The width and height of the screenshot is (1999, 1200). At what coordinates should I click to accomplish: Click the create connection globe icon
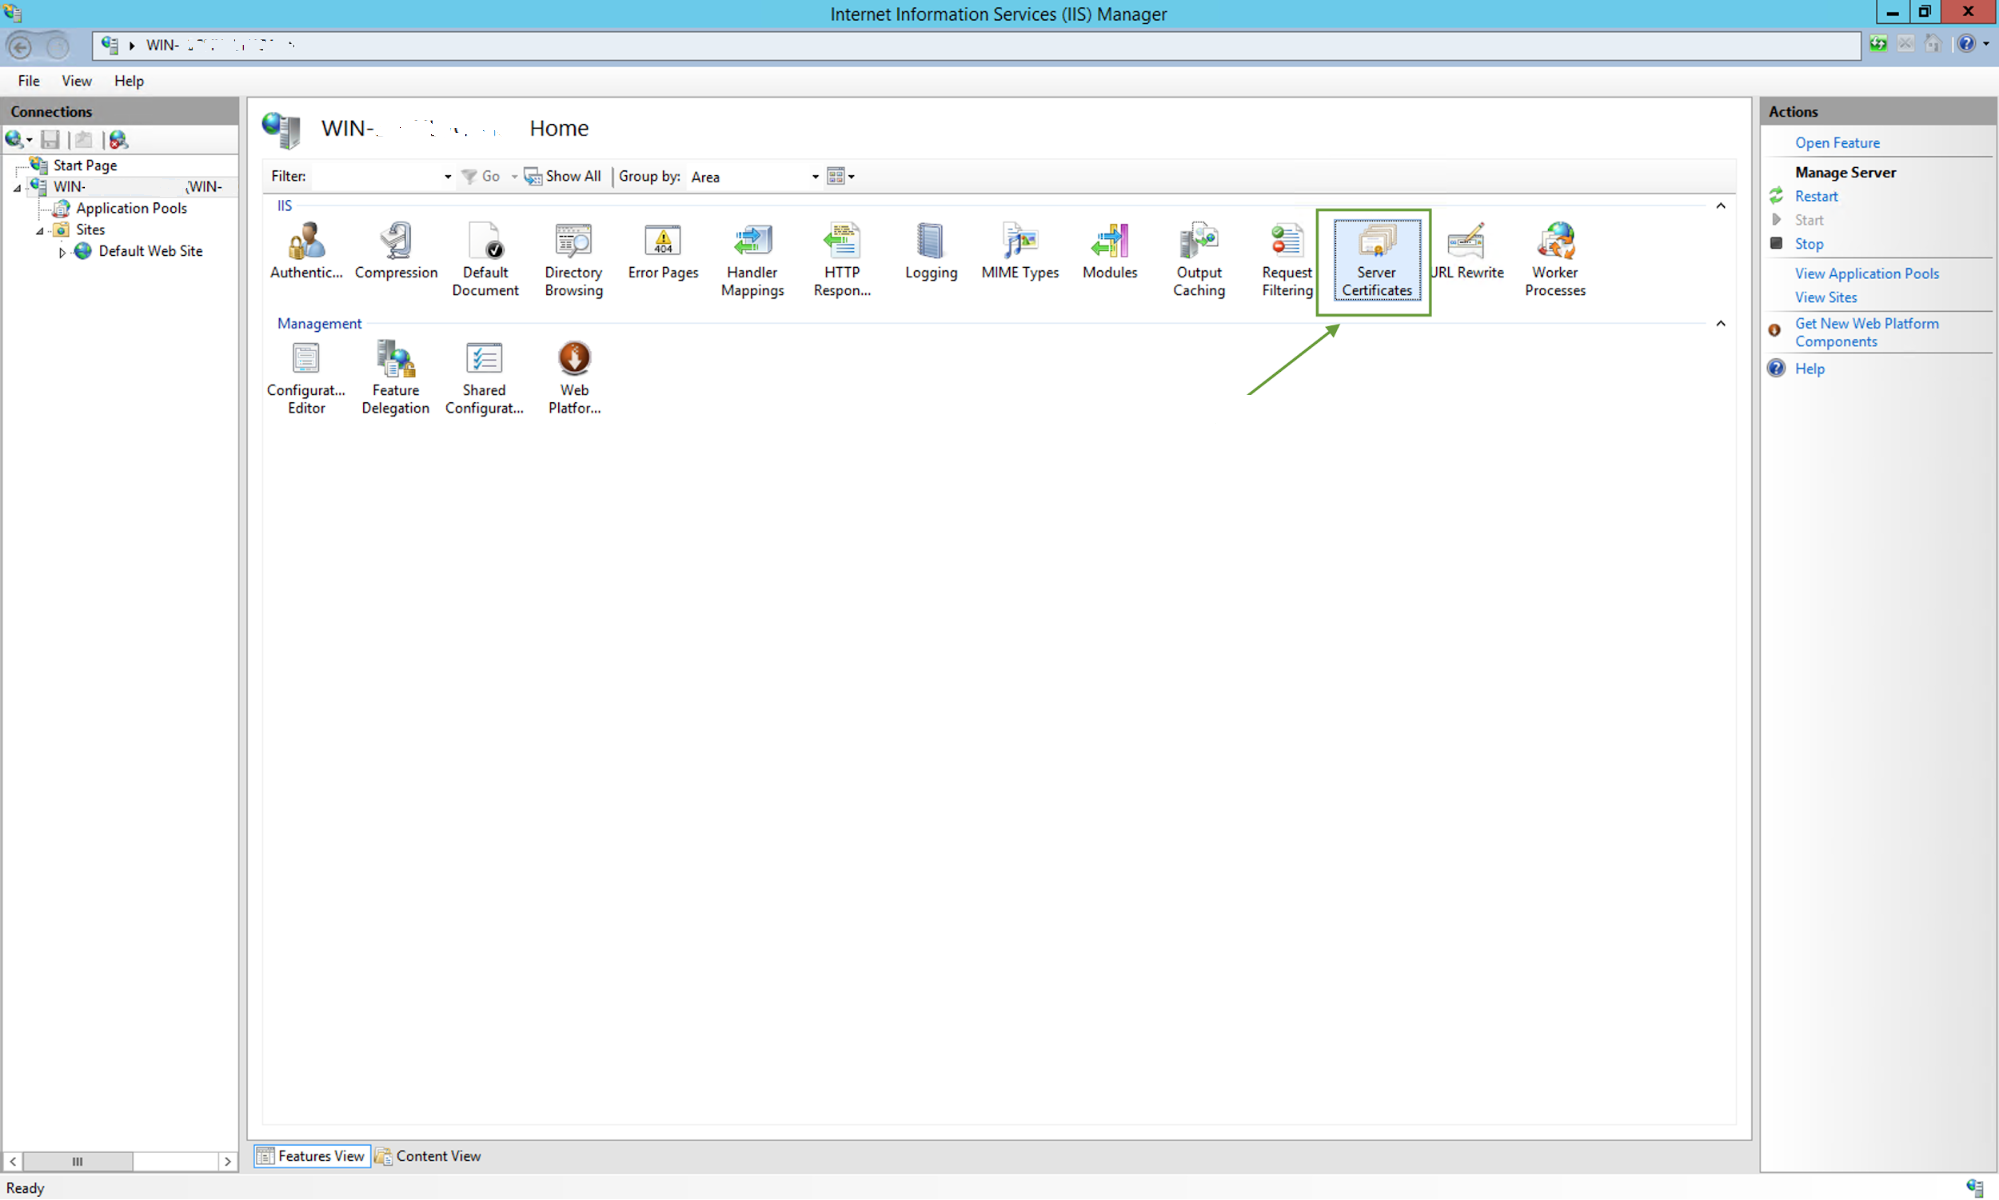tap(15, 140)
